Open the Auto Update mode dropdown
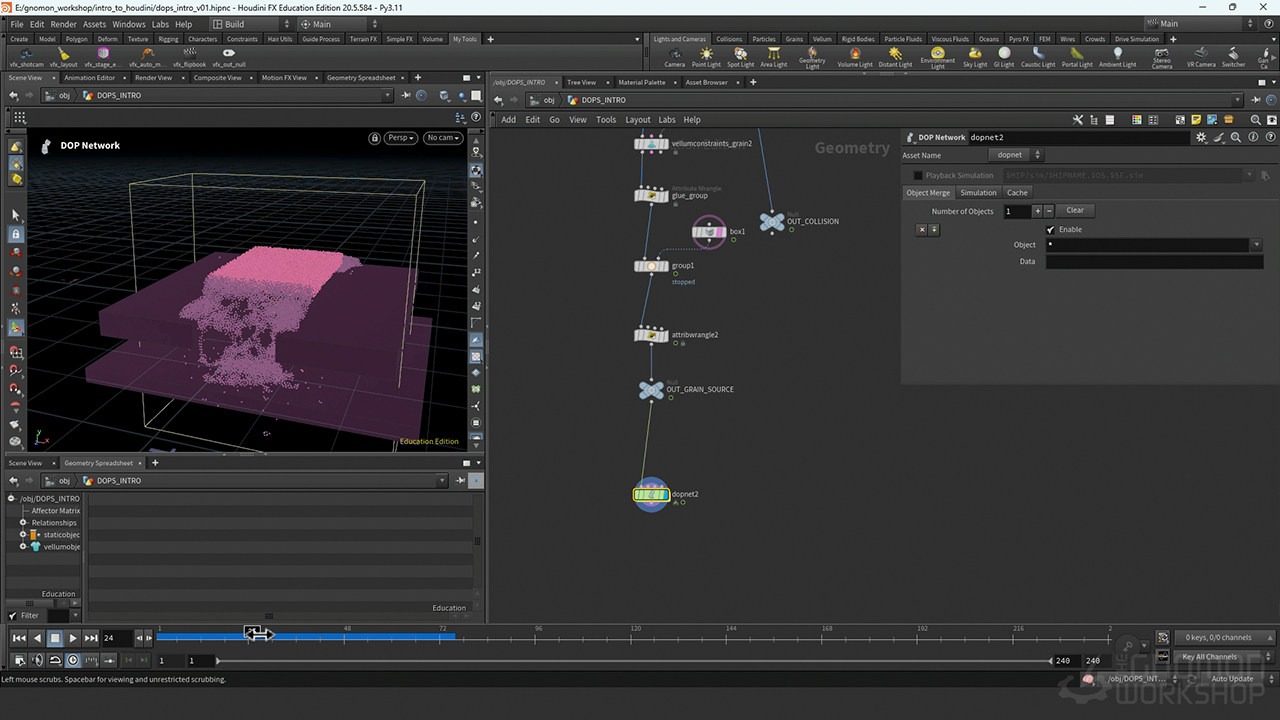 (x=1232, y=678)
